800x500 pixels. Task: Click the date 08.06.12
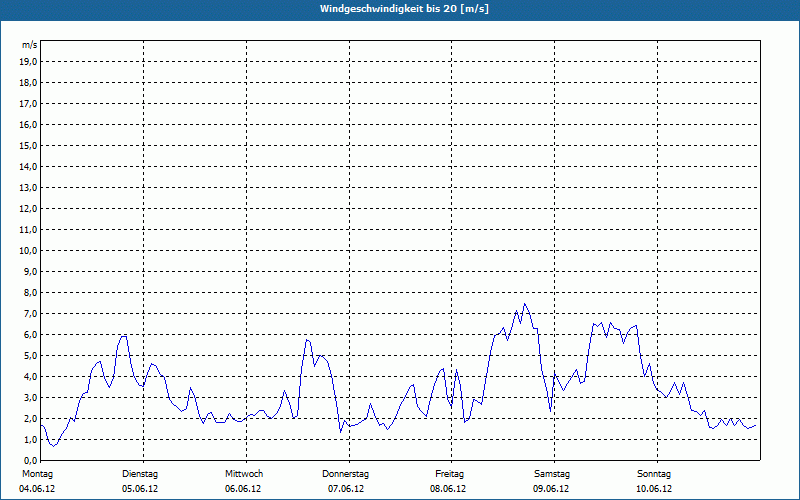coord(448,489)
